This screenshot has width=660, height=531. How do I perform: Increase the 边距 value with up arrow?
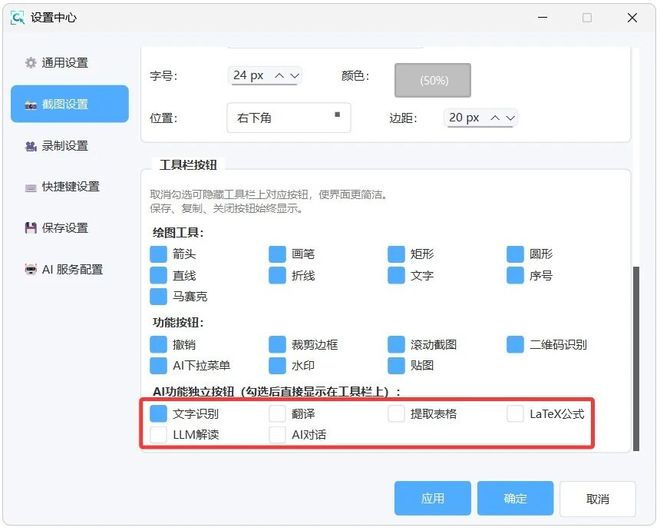(x=495, y=118)
